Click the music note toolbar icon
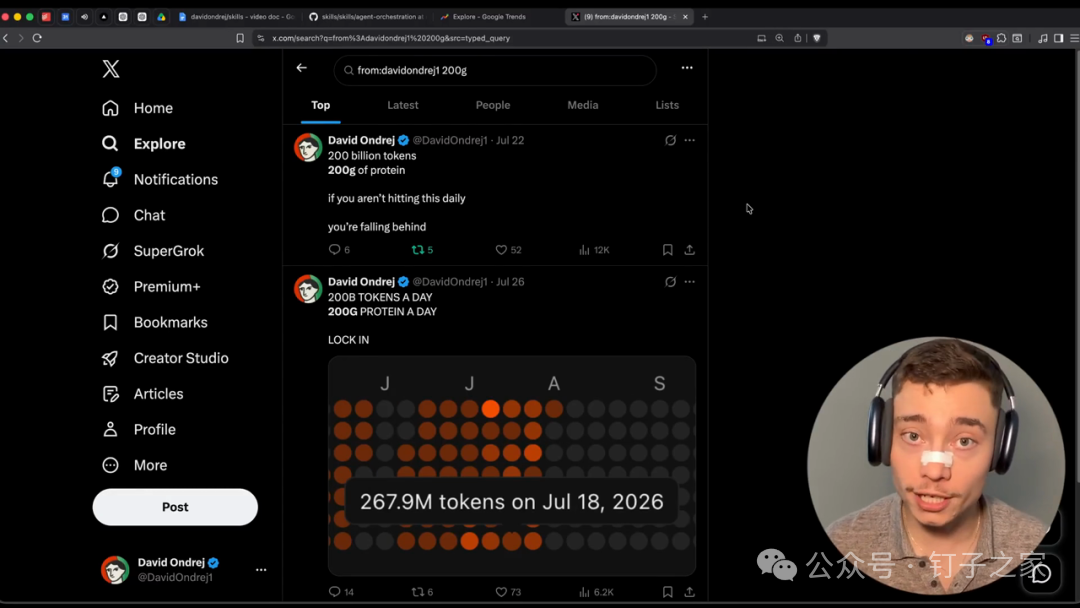This screenshot has height=608, width=1080. [1043, 38]
